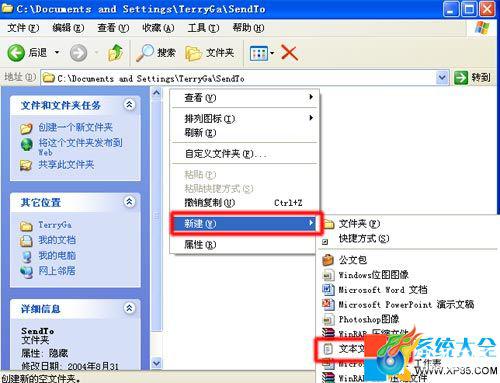Click the briefcase icon for 公文包
500x383 pixels.
coord(328,260)
